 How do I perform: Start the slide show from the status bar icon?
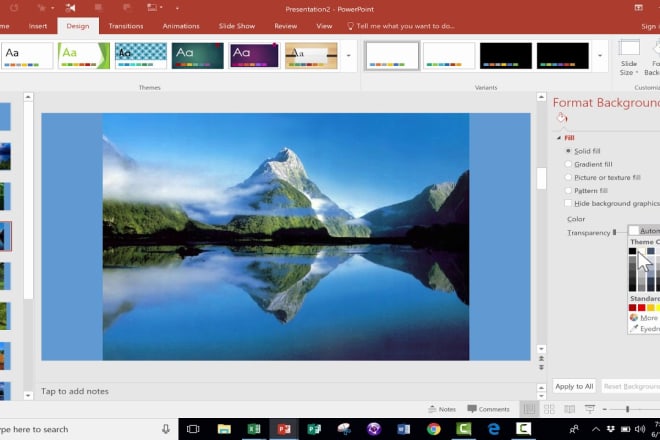point(590,409)
